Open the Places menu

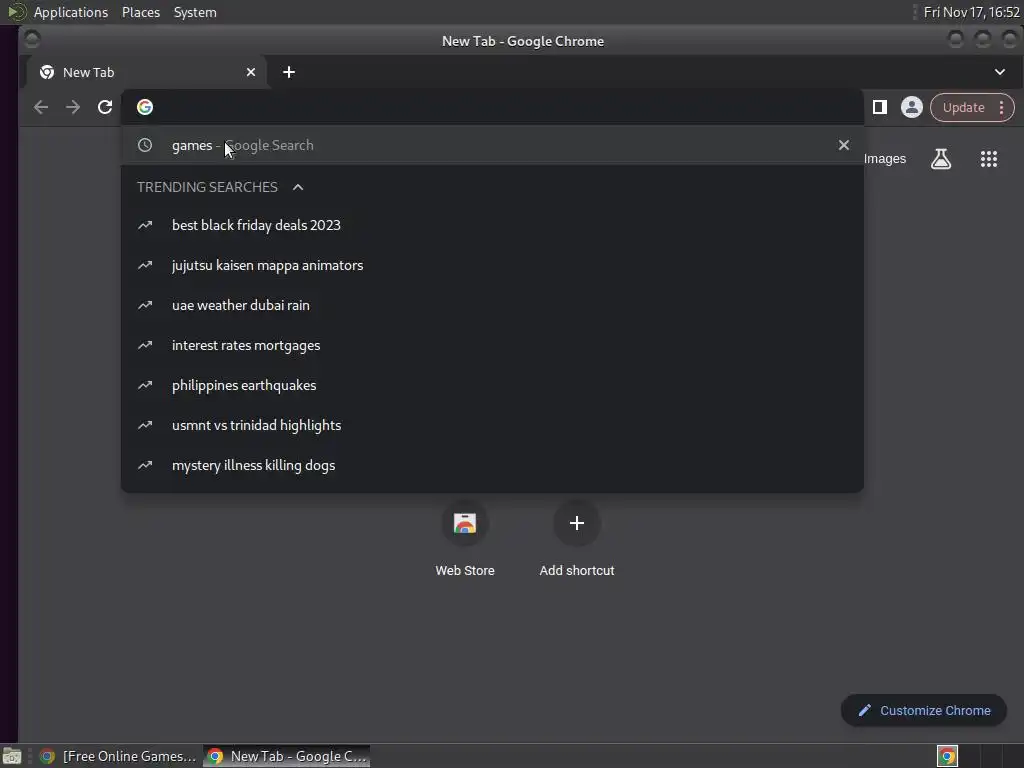(x=140, y=12)
